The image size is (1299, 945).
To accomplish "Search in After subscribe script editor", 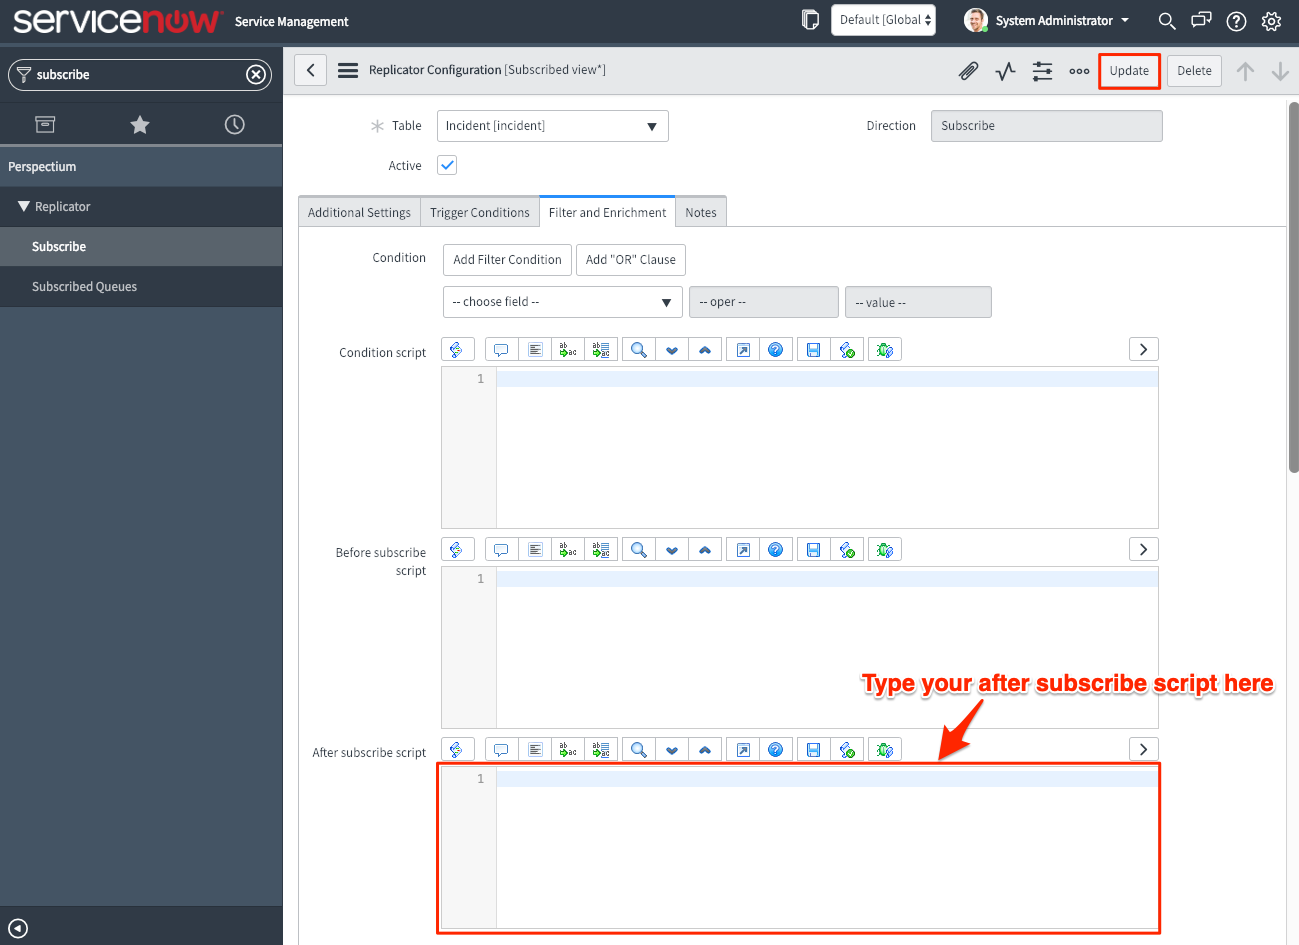I will click(638, 749).
